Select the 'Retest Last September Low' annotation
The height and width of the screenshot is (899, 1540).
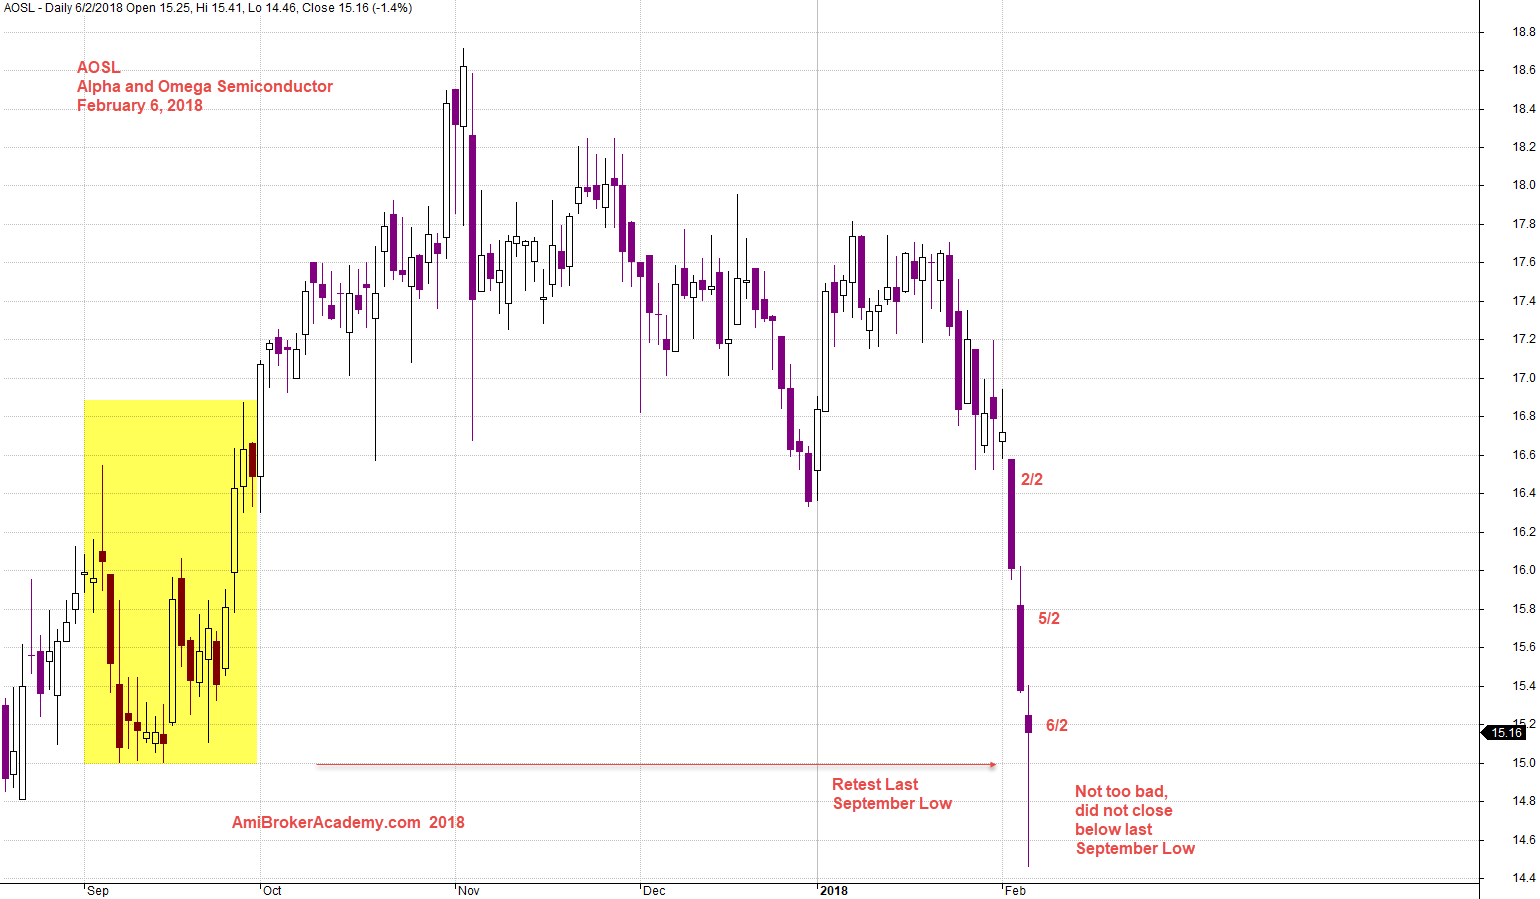[892, 794]
